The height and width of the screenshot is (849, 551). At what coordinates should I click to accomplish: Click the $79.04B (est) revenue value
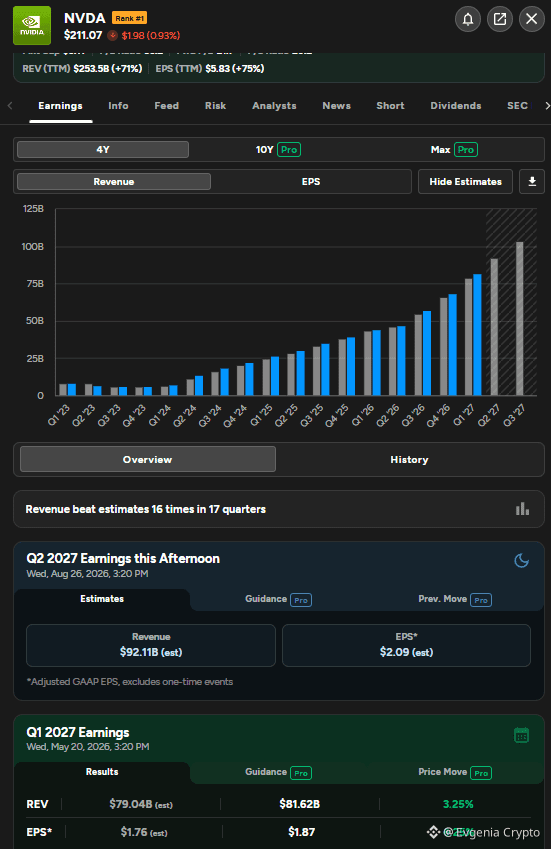[141, 804]
